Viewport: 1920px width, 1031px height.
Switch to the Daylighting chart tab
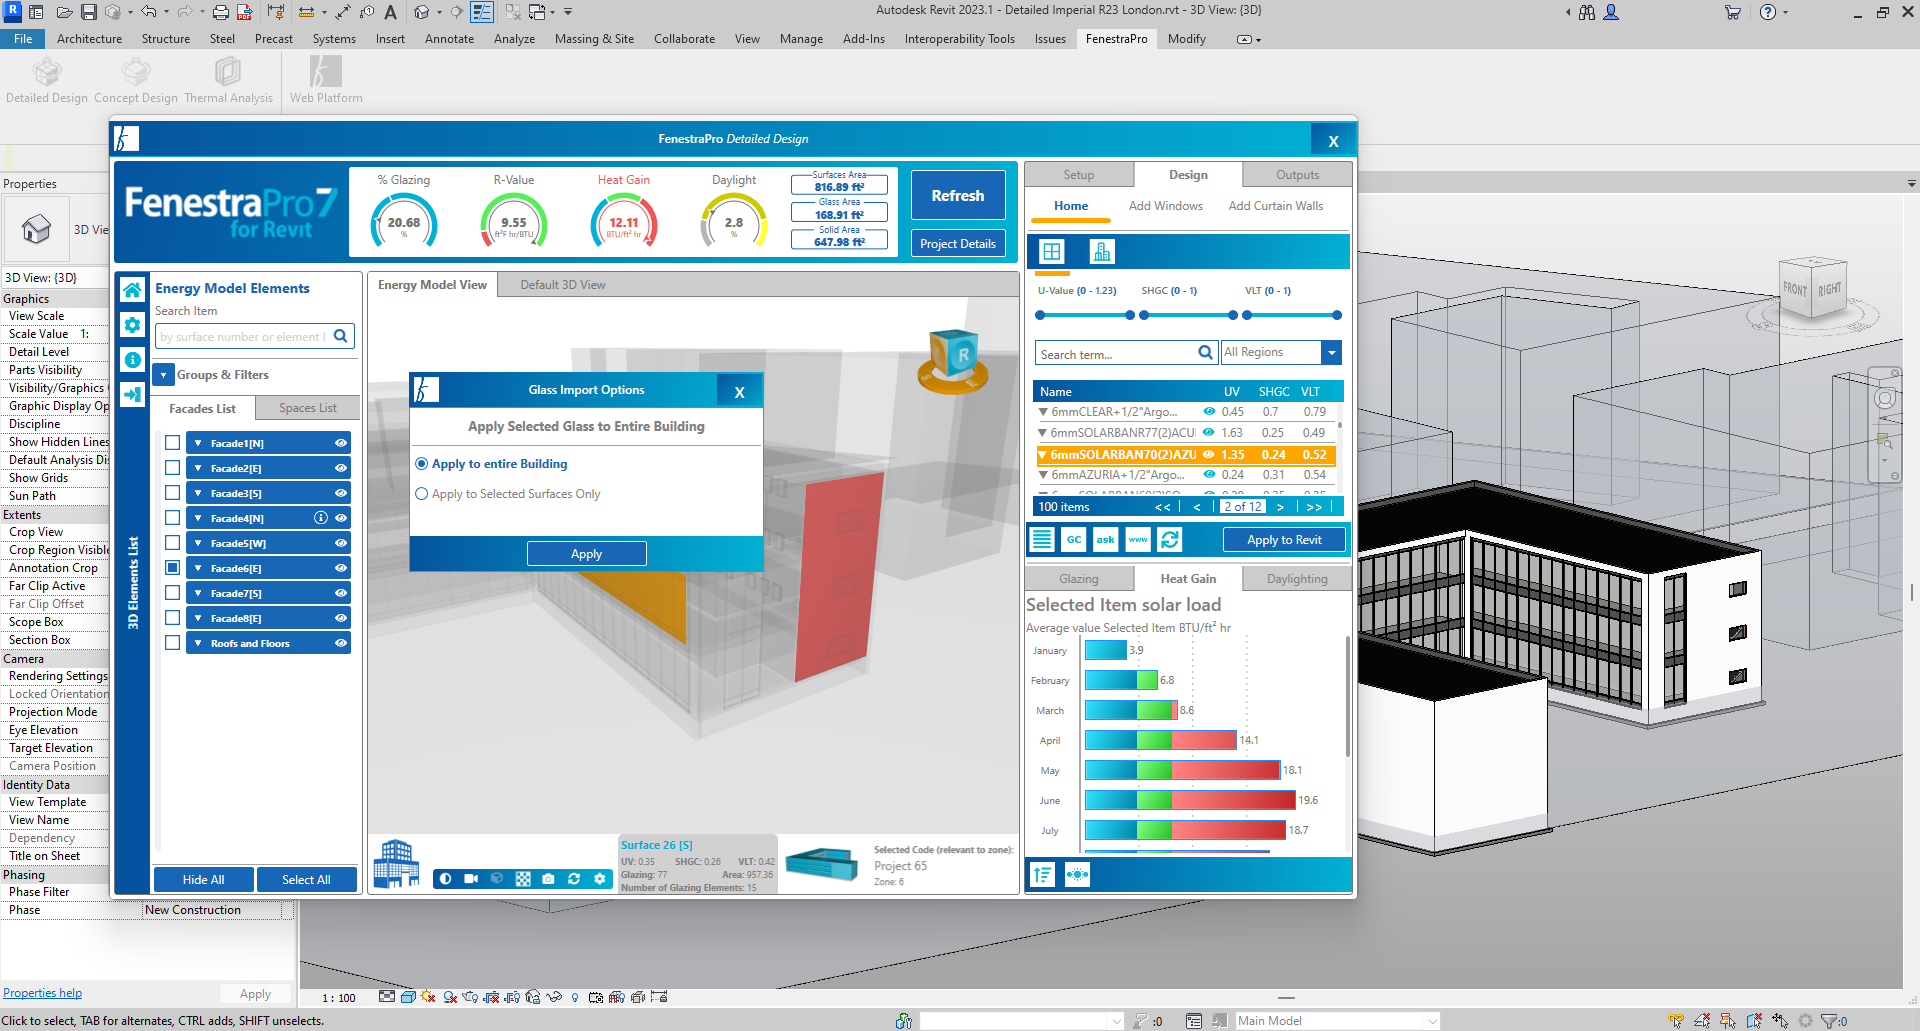[x=1297, y=579]
